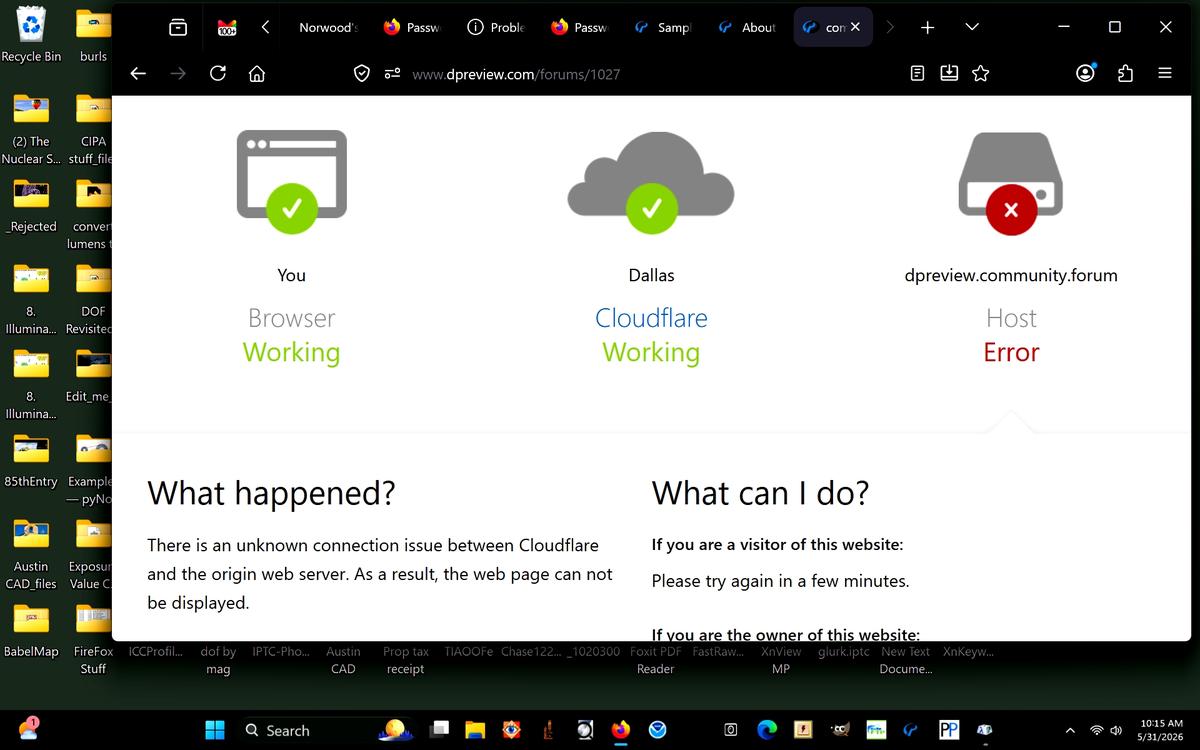1200x750 pixels.
Task: Click the save page icon beside reader view
Action: click(x=949, y=73)
